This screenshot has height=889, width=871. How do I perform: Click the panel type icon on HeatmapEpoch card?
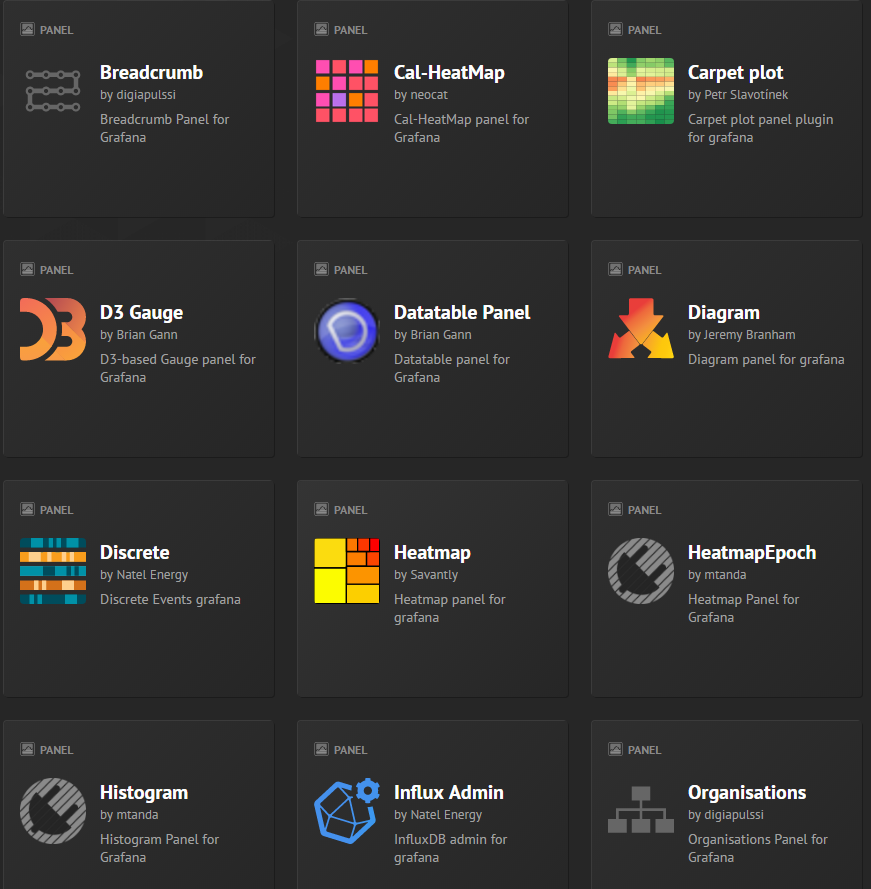point(615,509)
